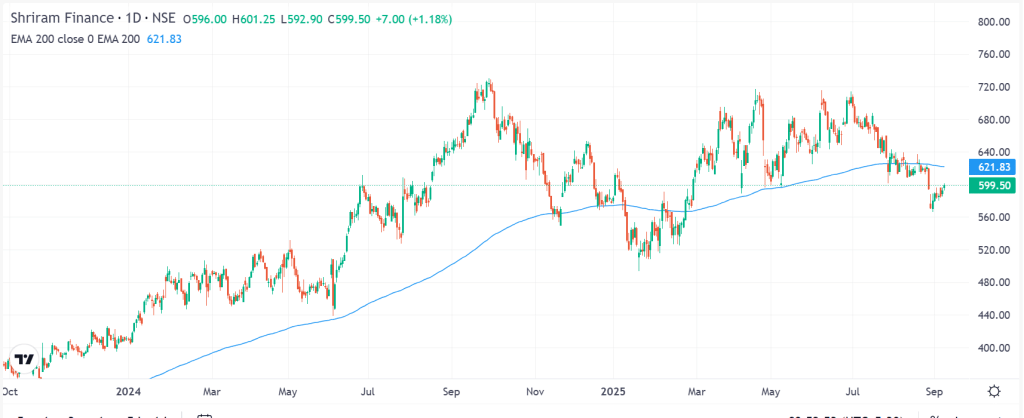Click the 400.00 price scale label
The width and height of the screenshot is (1024, 418).
(995, 348)
